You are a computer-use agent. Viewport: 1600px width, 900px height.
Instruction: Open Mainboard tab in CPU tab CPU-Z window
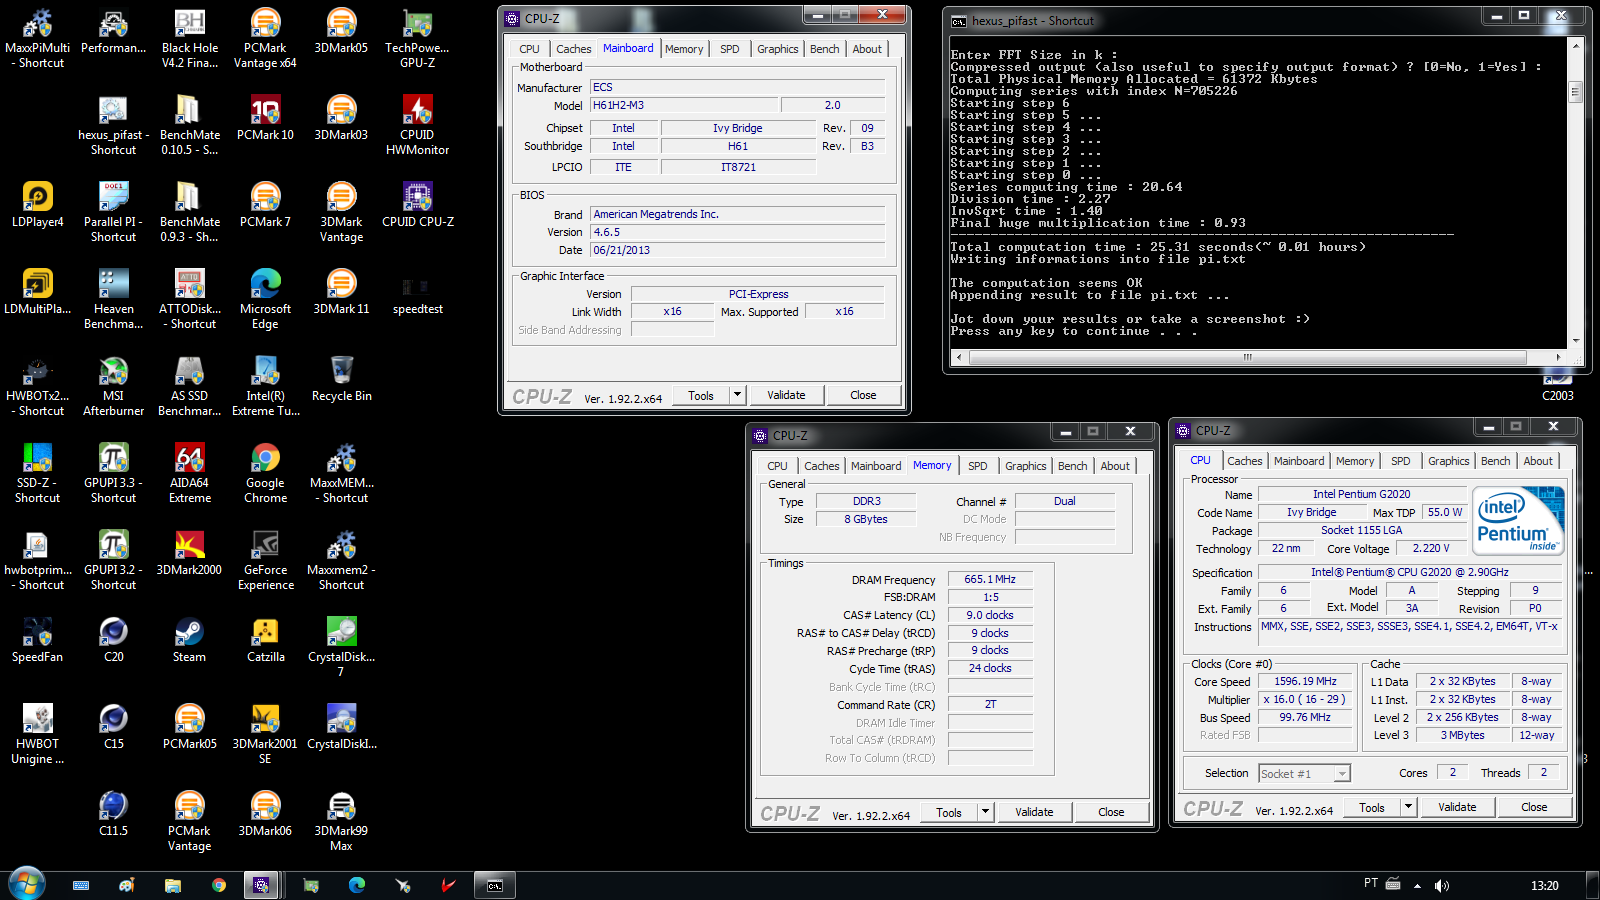[1299, 461]
